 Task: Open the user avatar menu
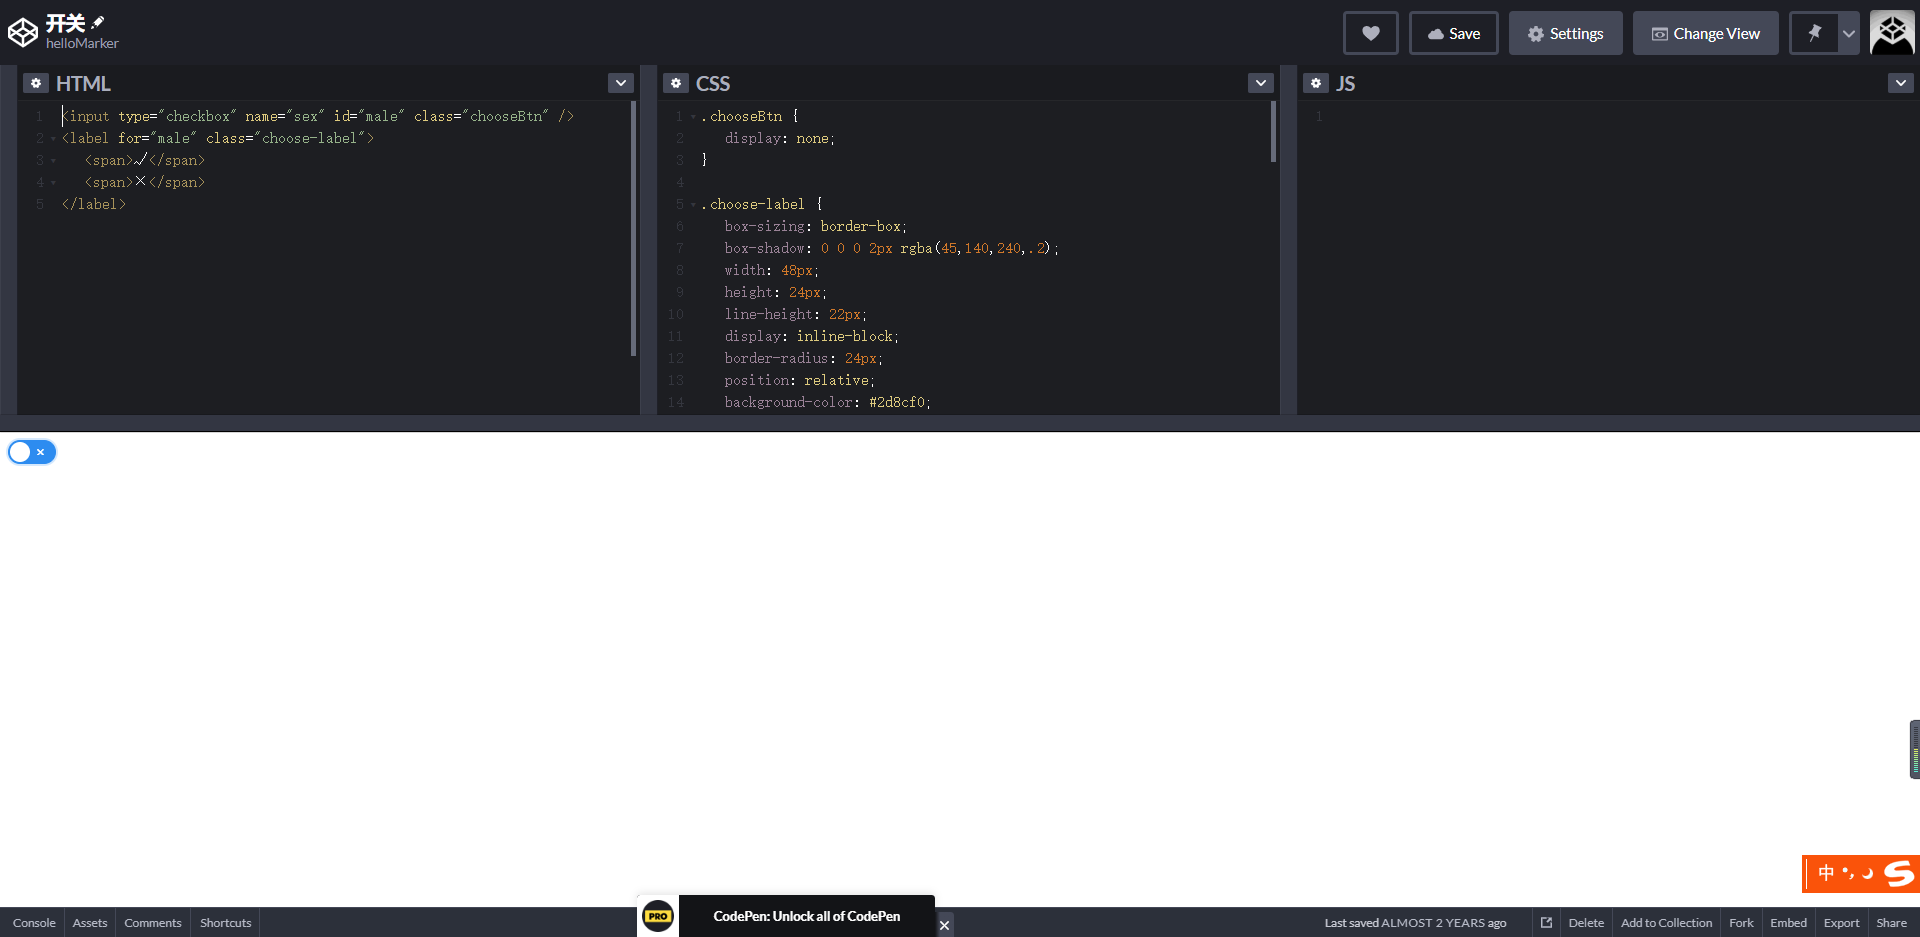tap(1892, 33)
